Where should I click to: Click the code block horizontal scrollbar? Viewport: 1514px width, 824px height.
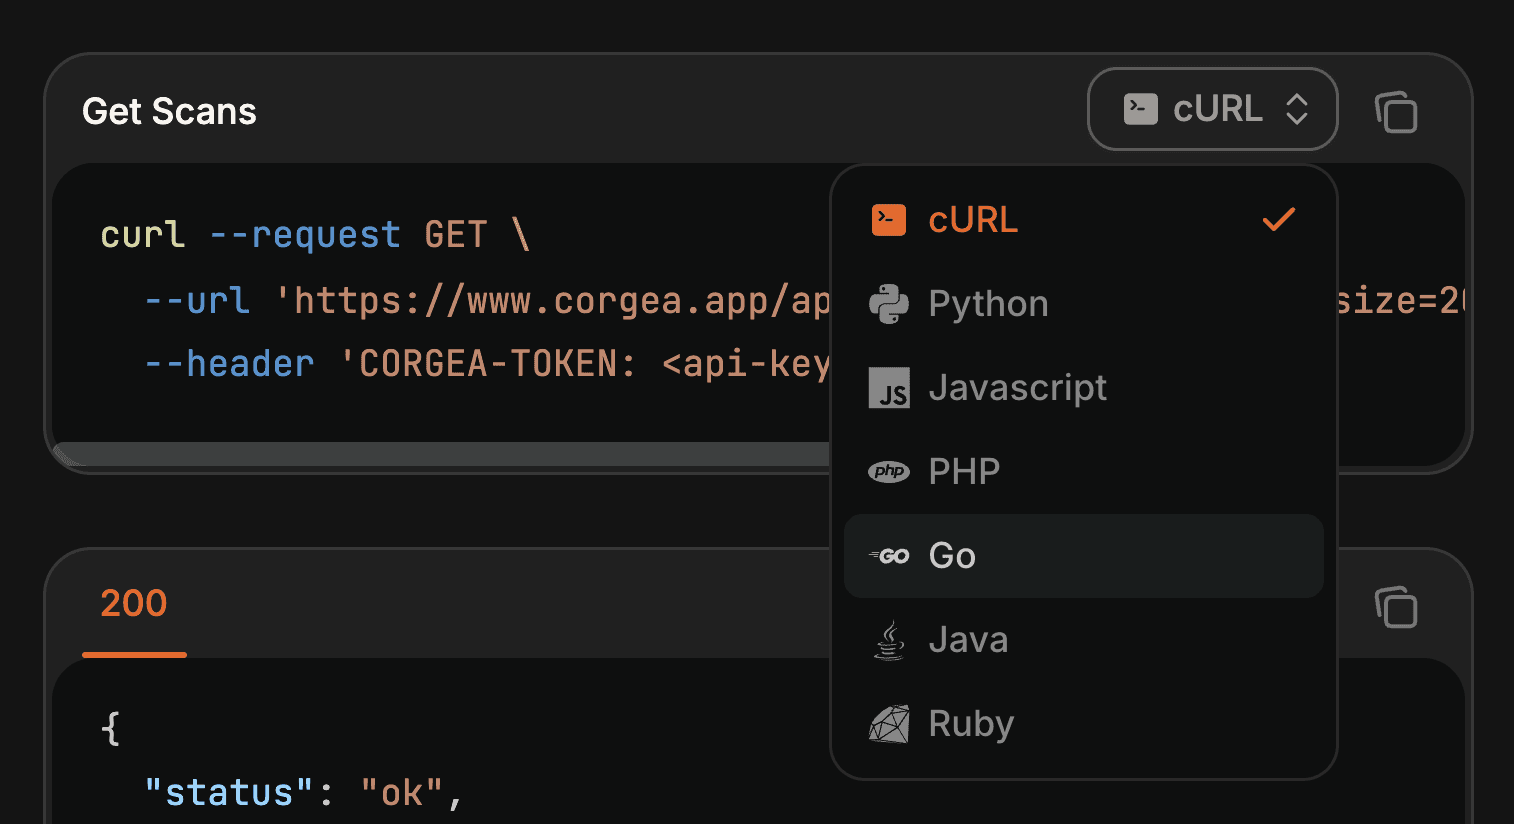click(440, 455)
